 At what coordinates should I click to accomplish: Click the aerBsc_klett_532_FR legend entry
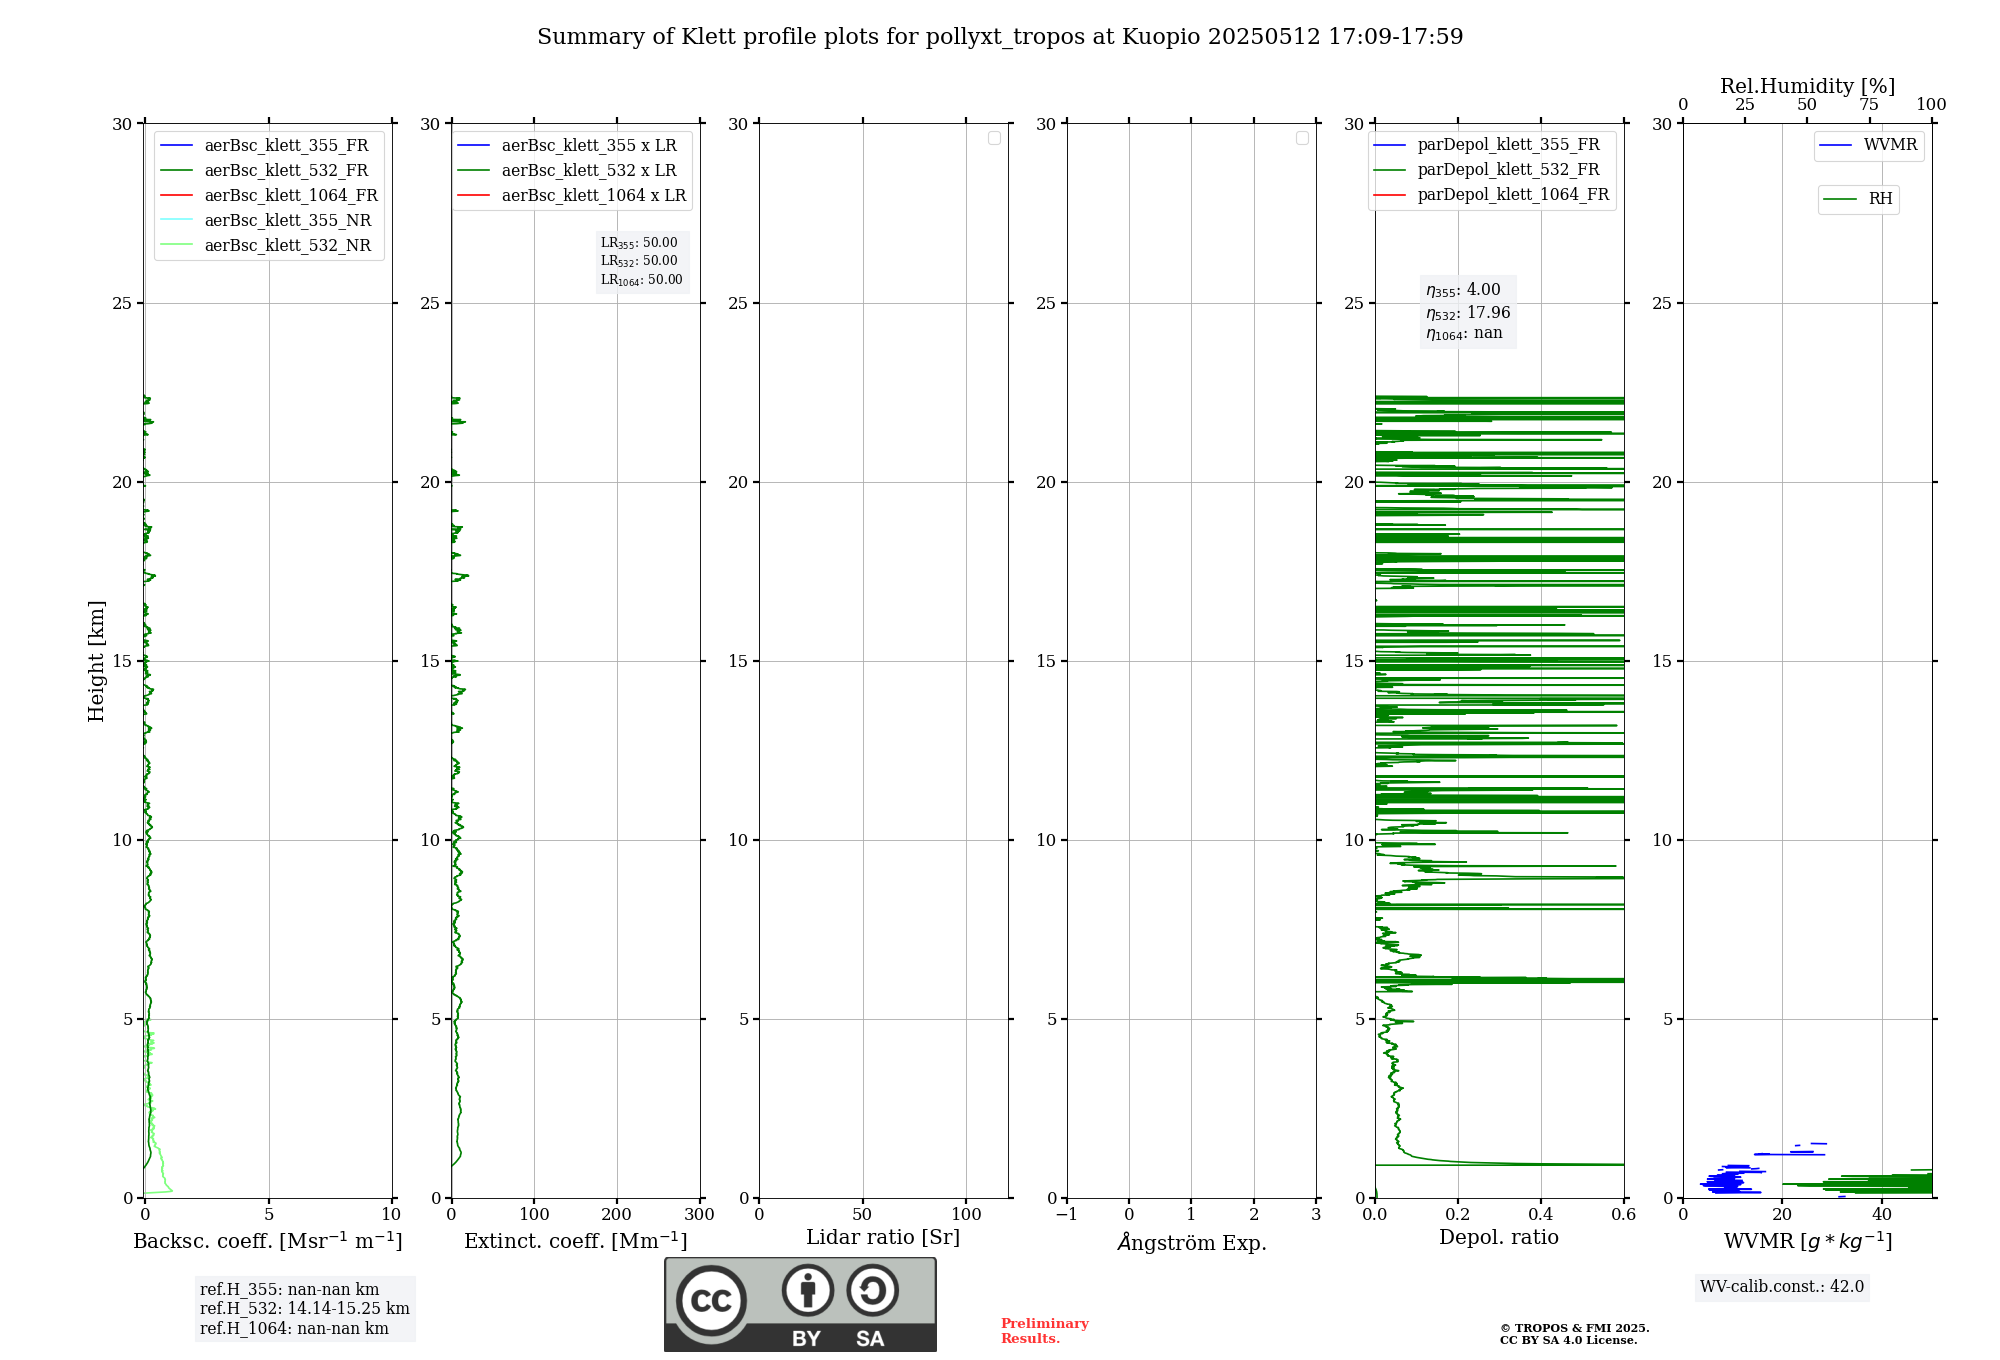tap(268, 171)
